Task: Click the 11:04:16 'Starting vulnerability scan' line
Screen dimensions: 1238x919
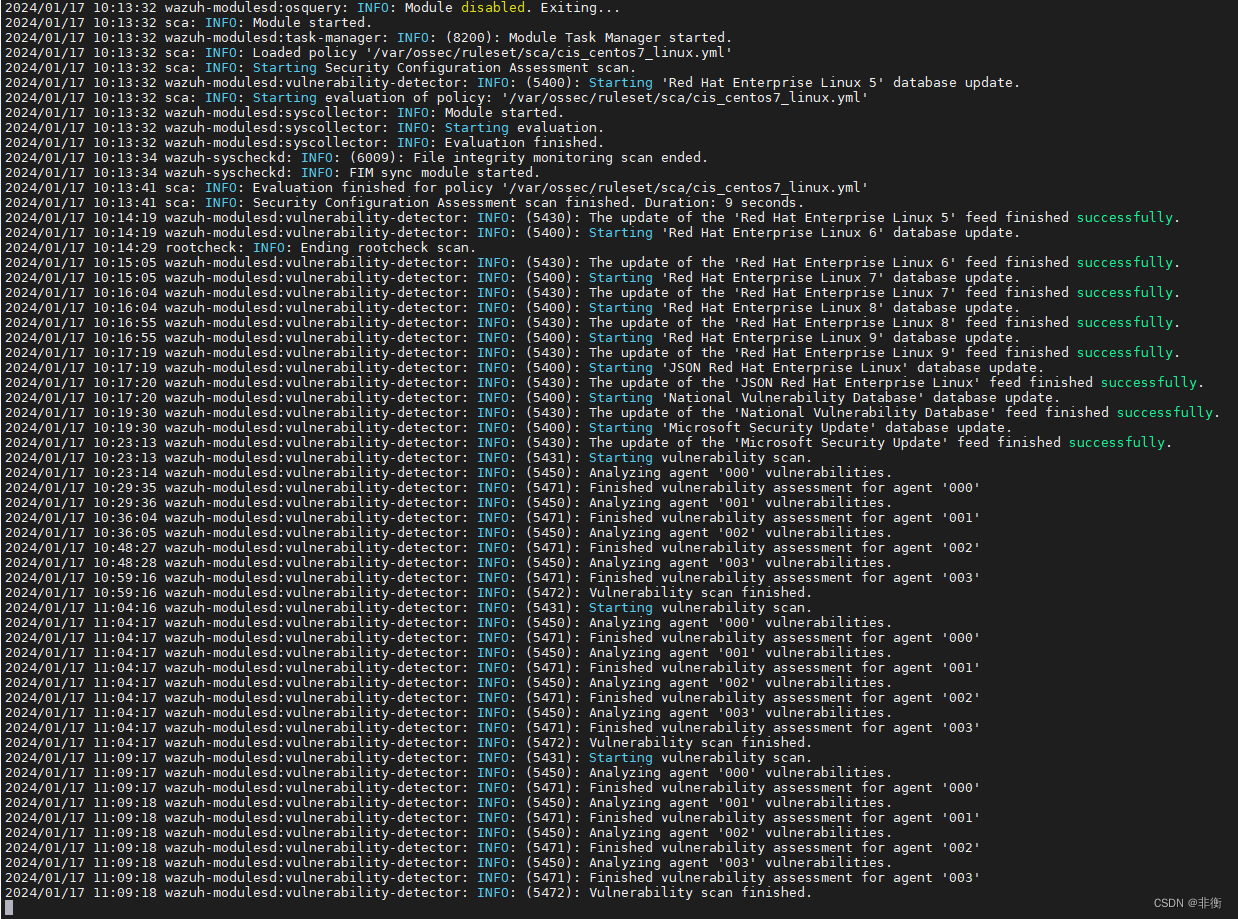Action: pos(408,608)
